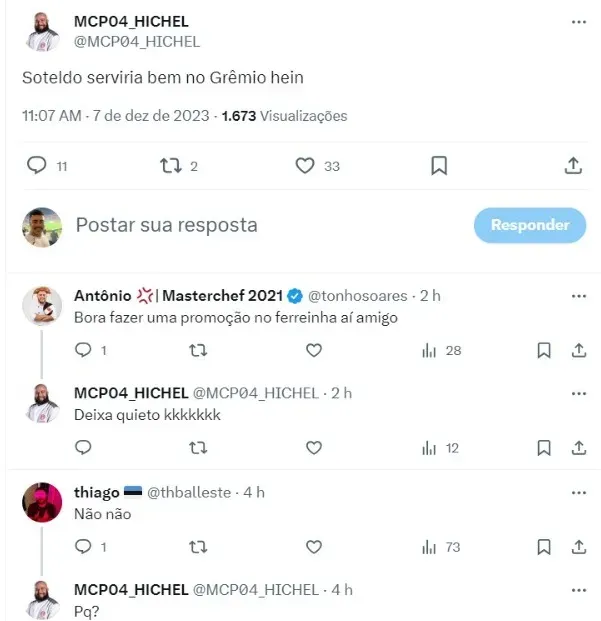
Task: Like the main Soteldo tweet
Action: pos(305,166)
